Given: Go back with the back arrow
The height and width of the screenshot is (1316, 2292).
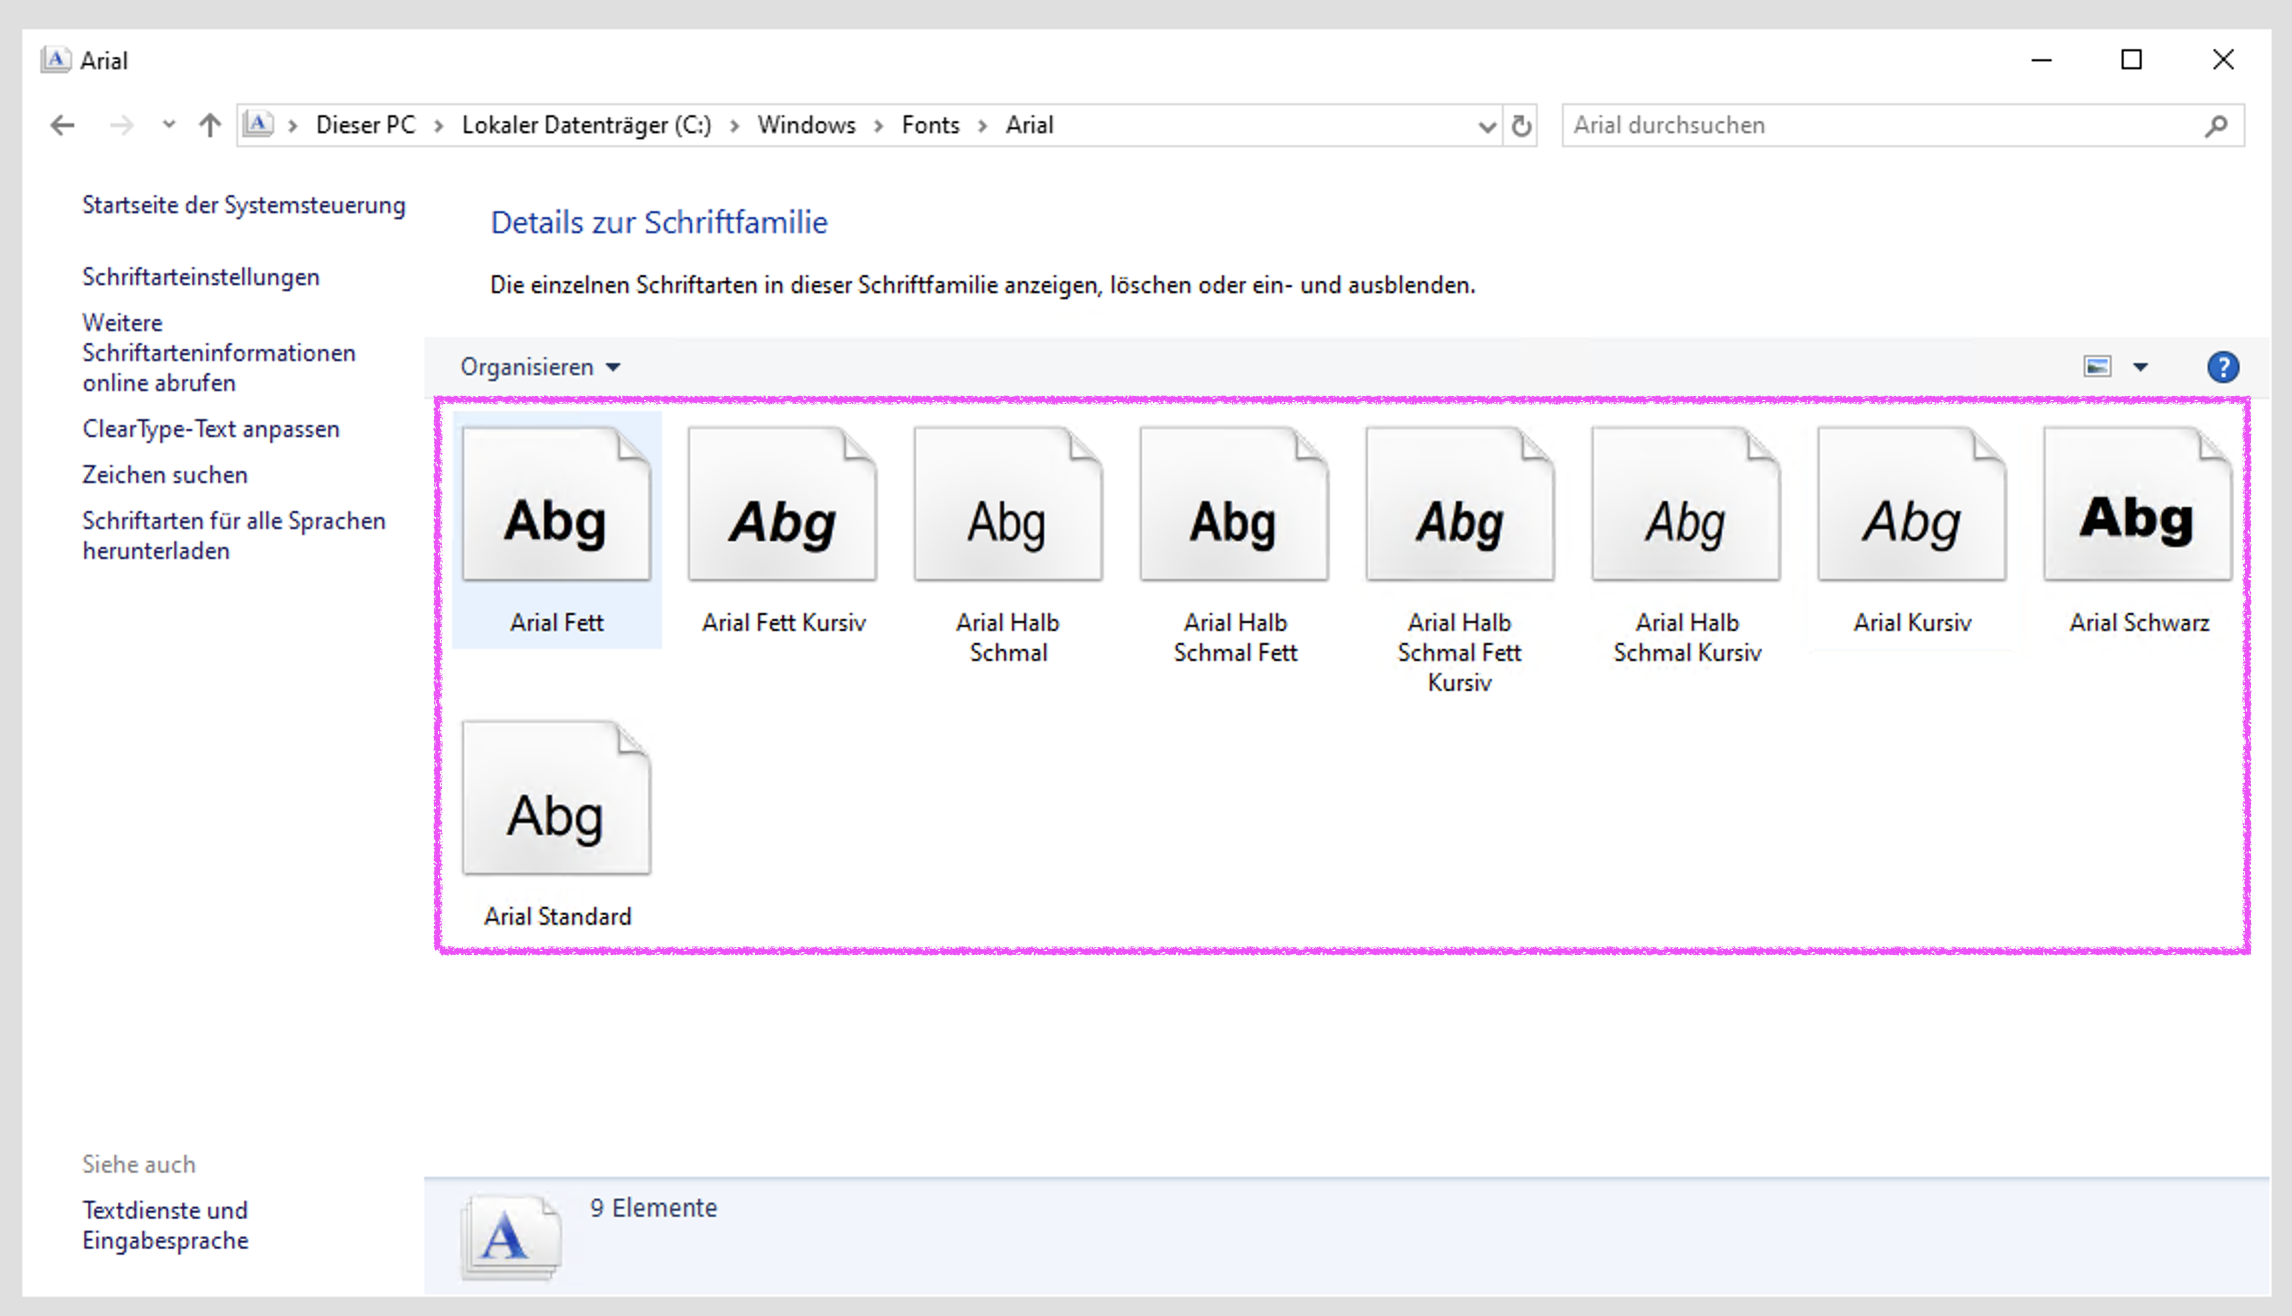Looking at the screenshot, I should coord(62,125).
